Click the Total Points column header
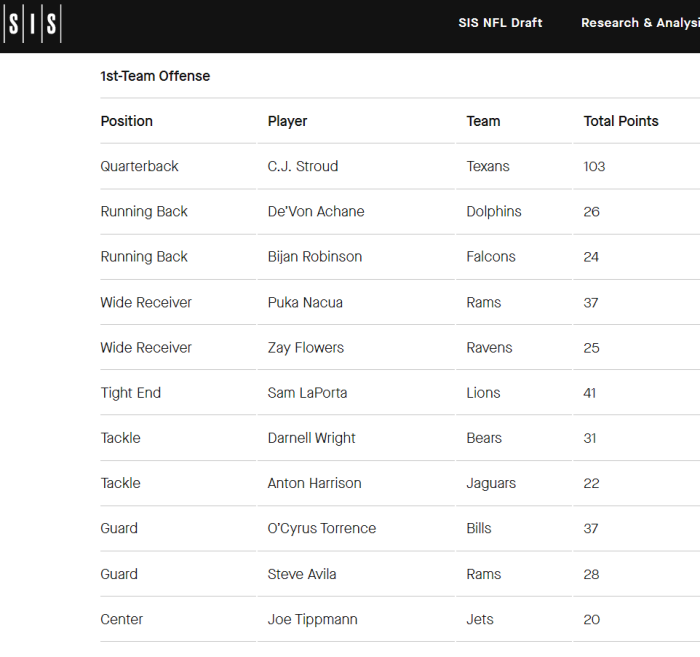 (x=621, y=121)
